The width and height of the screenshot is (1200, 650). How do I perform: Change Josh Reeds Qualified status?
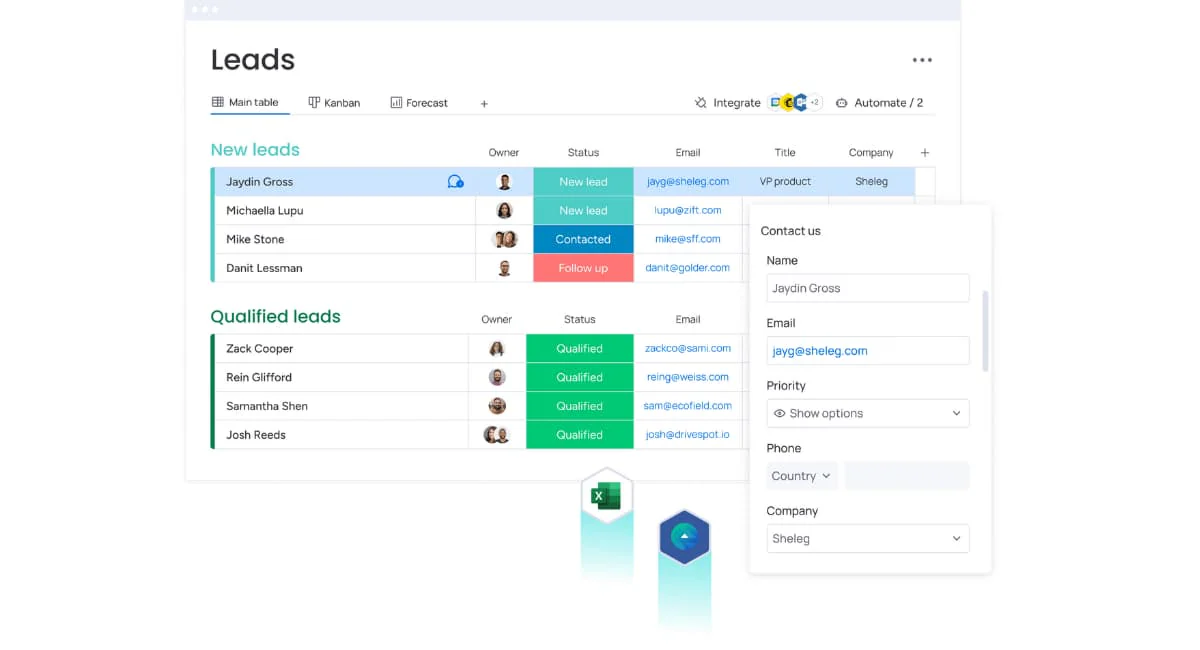(580, 435)
